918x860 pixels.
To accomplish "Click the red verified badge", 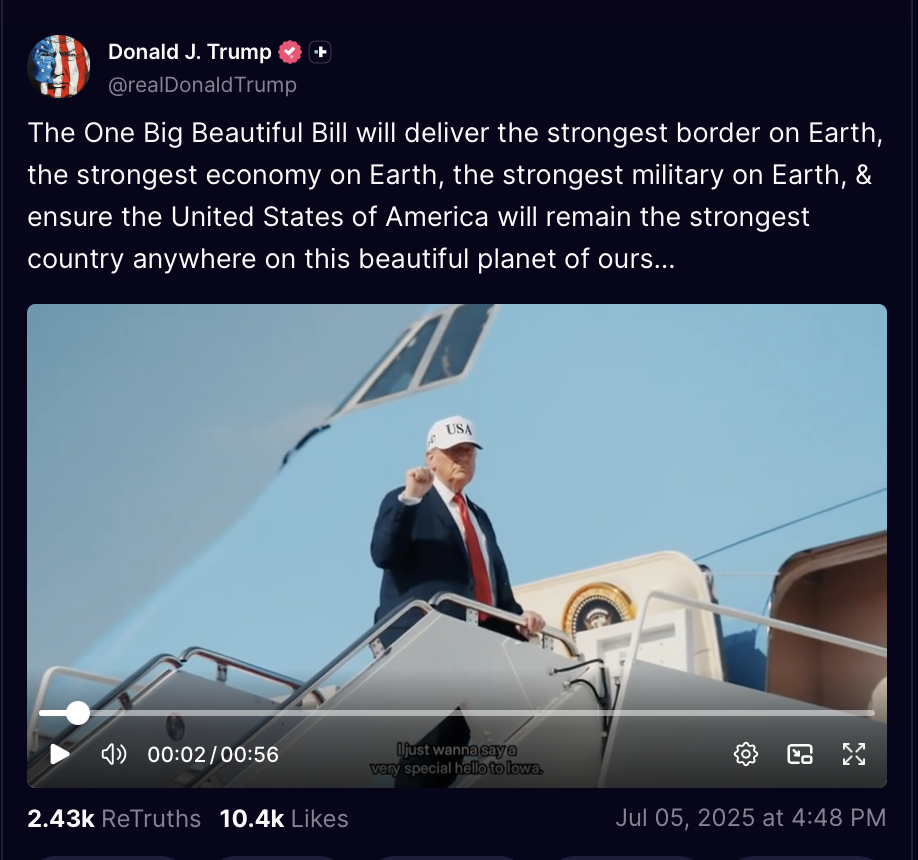I will click(x=290, y=52).
